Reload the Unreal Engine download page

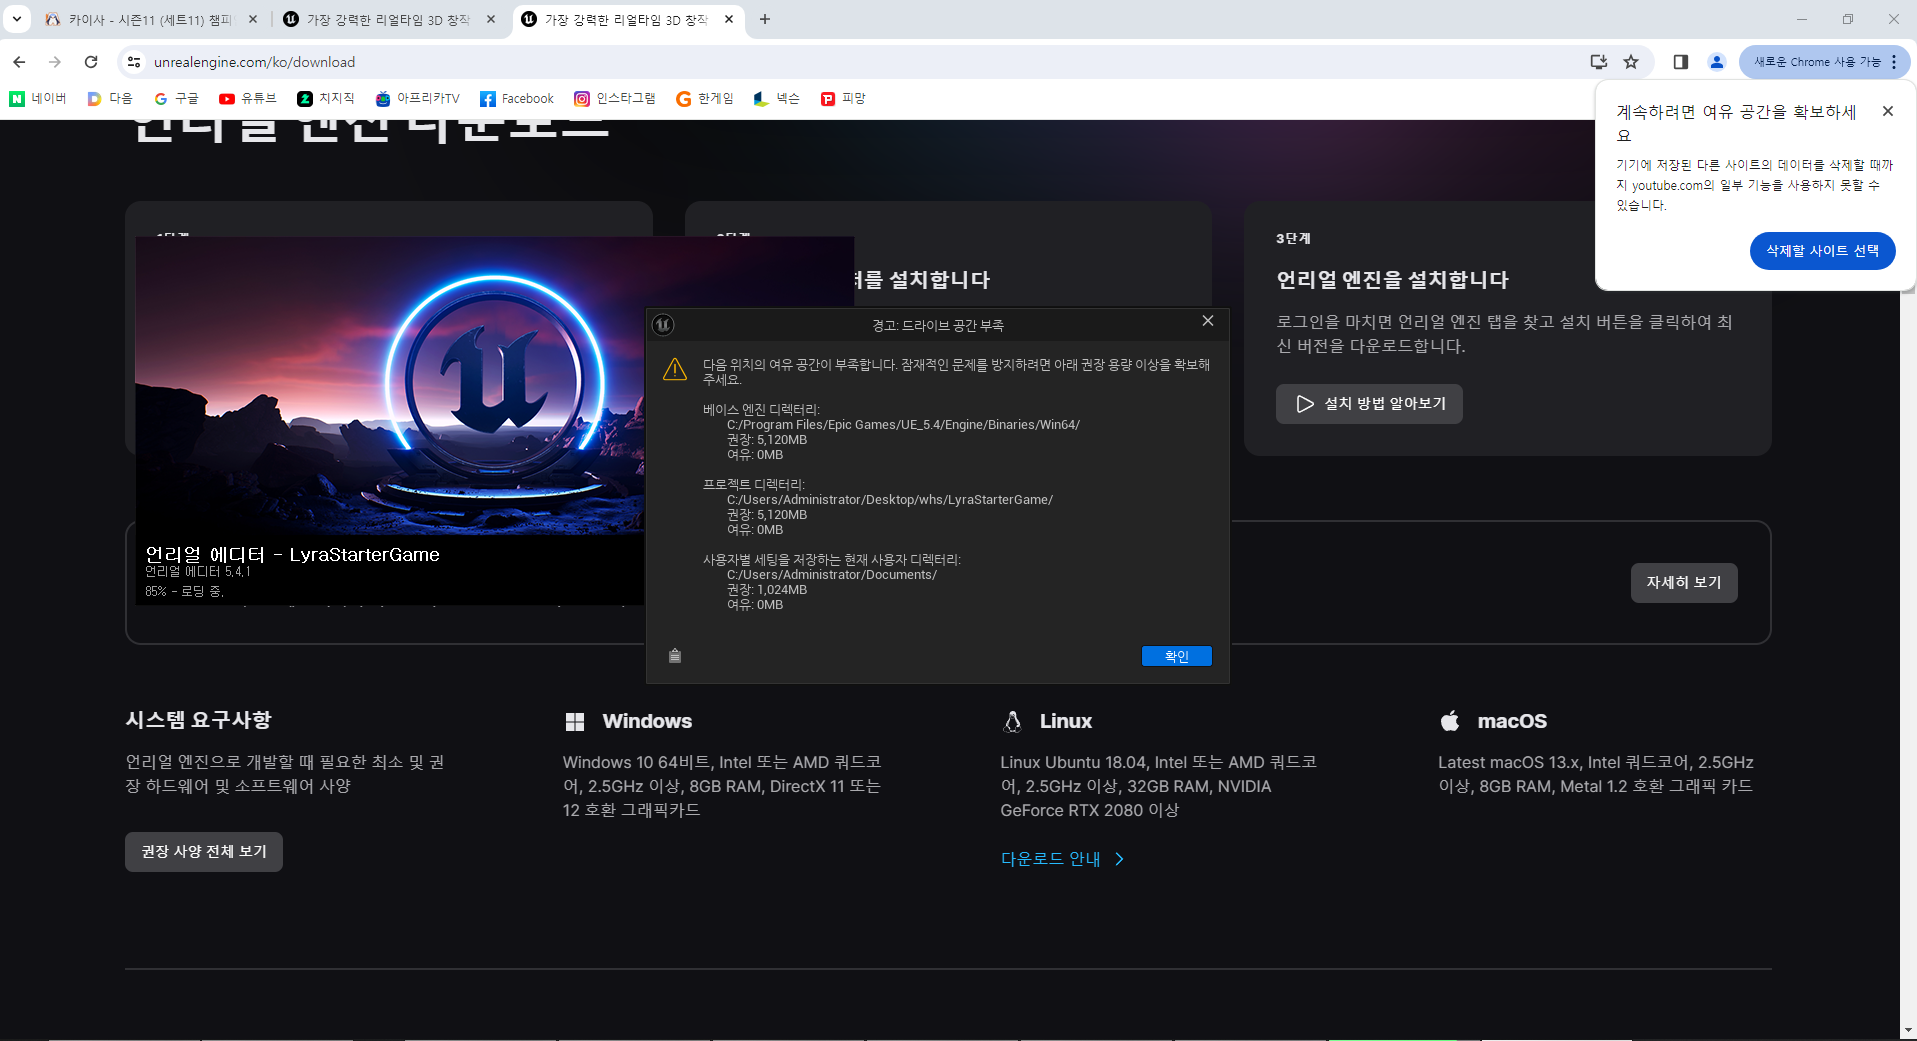[x=91, y=62]
